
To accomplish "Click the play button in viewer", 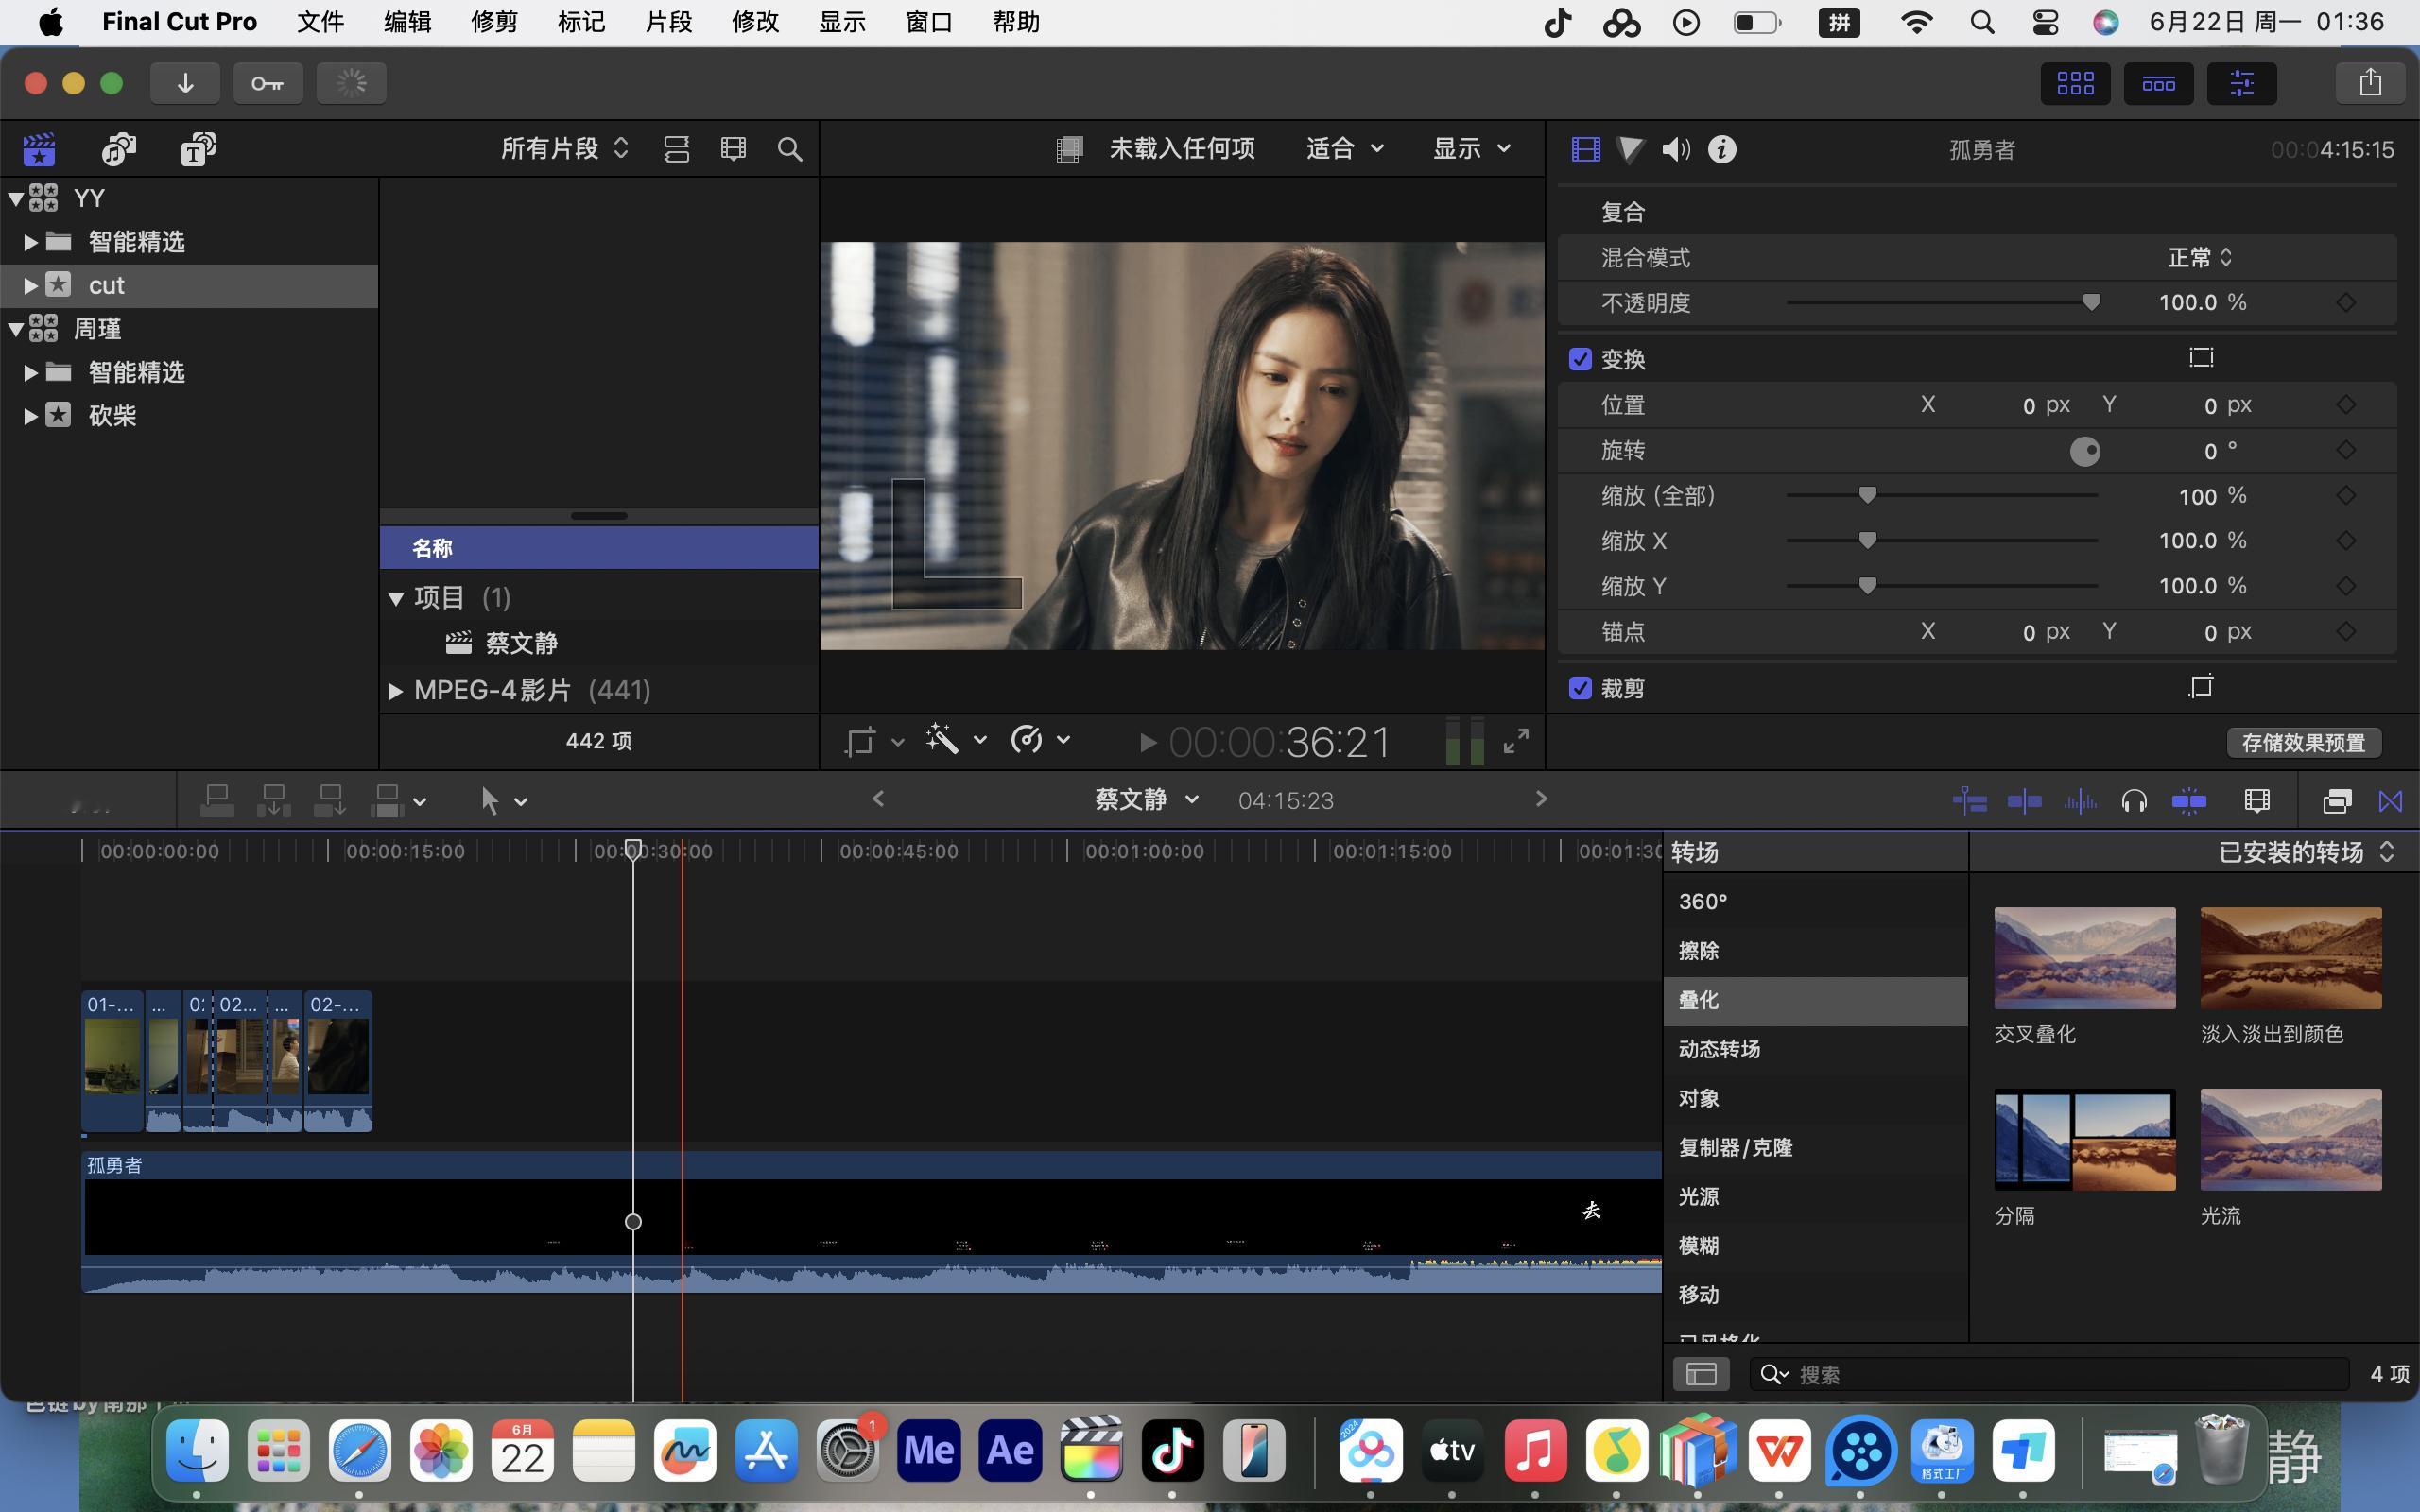I will (x=1148, y=742).
